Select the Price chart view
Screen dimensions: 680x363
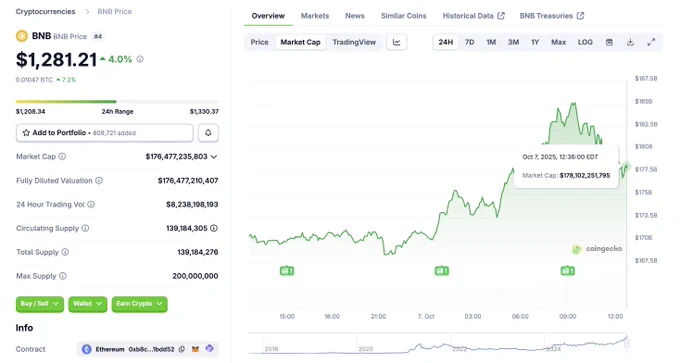point(259,42)
